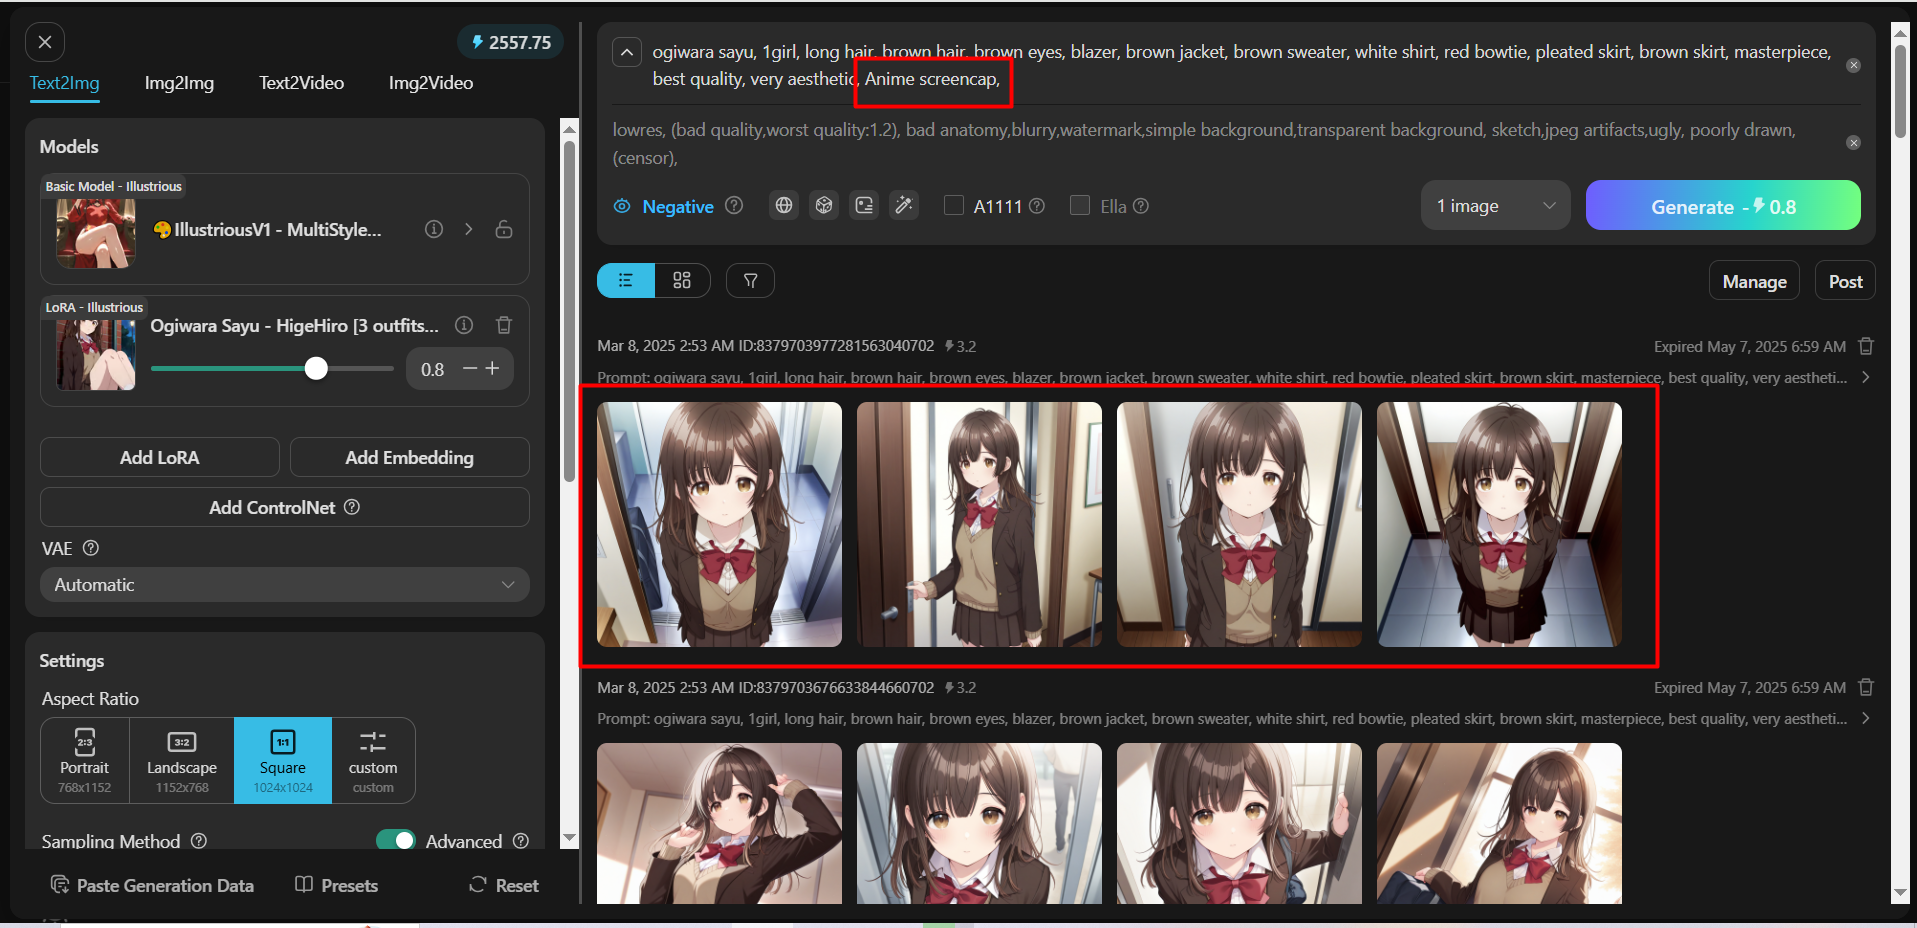
Task: Click the dice random prompt icon
Action: (824, 205)
